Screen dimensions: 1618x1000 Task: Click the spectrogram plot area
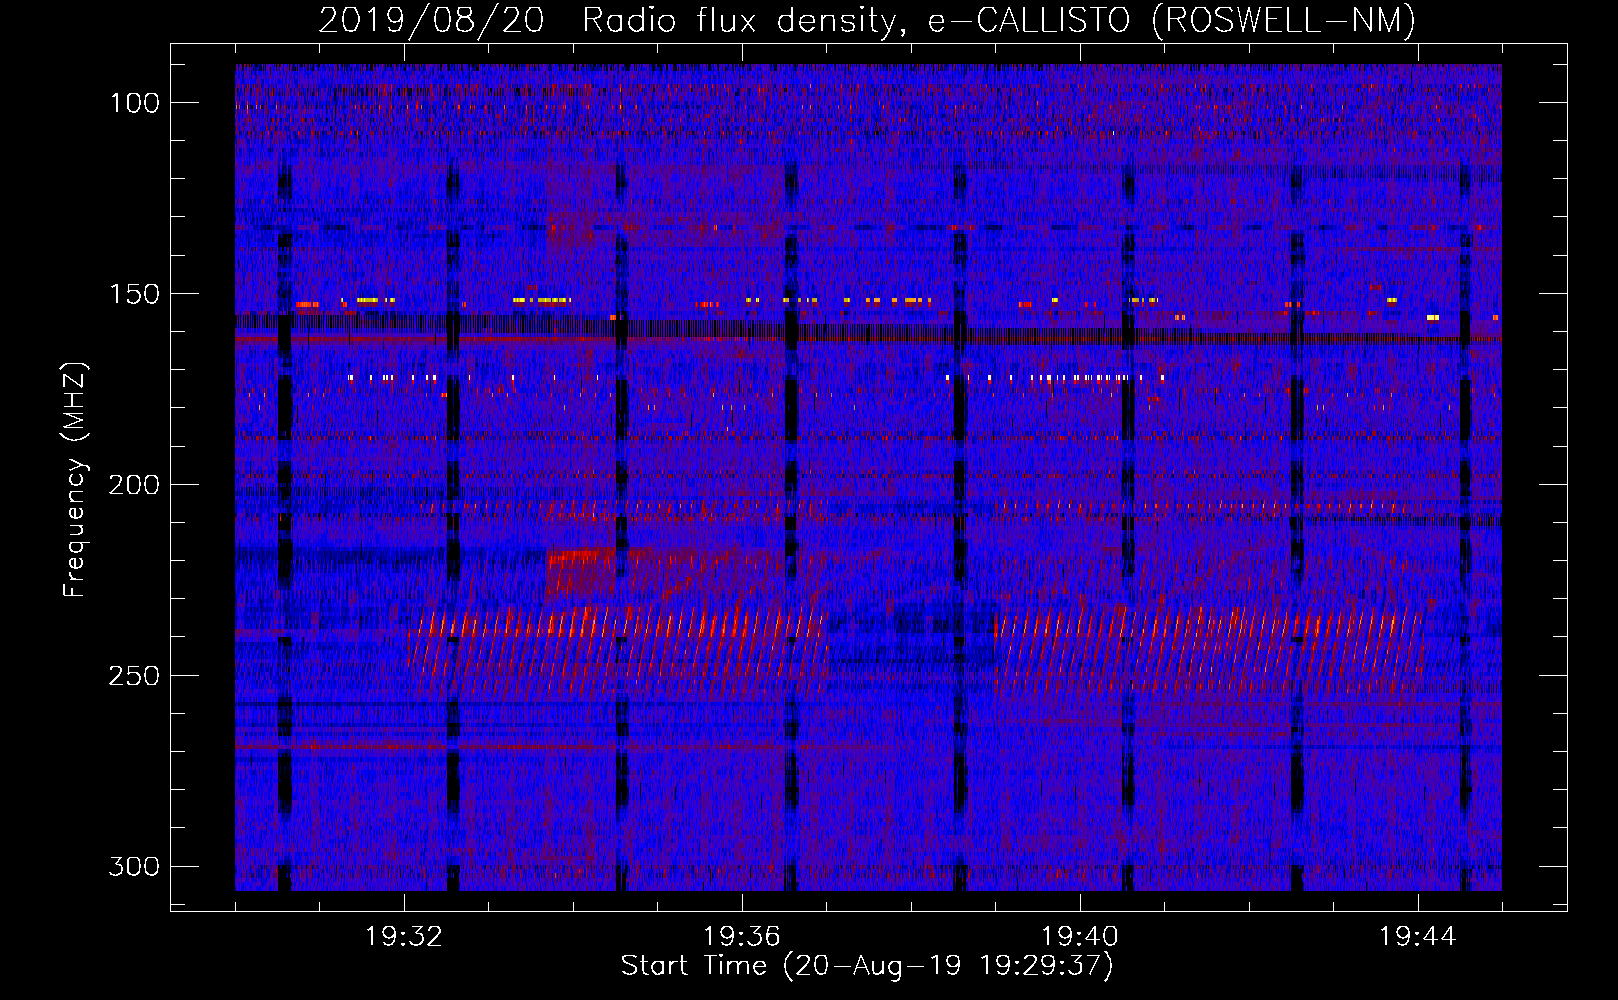point(868,477)
